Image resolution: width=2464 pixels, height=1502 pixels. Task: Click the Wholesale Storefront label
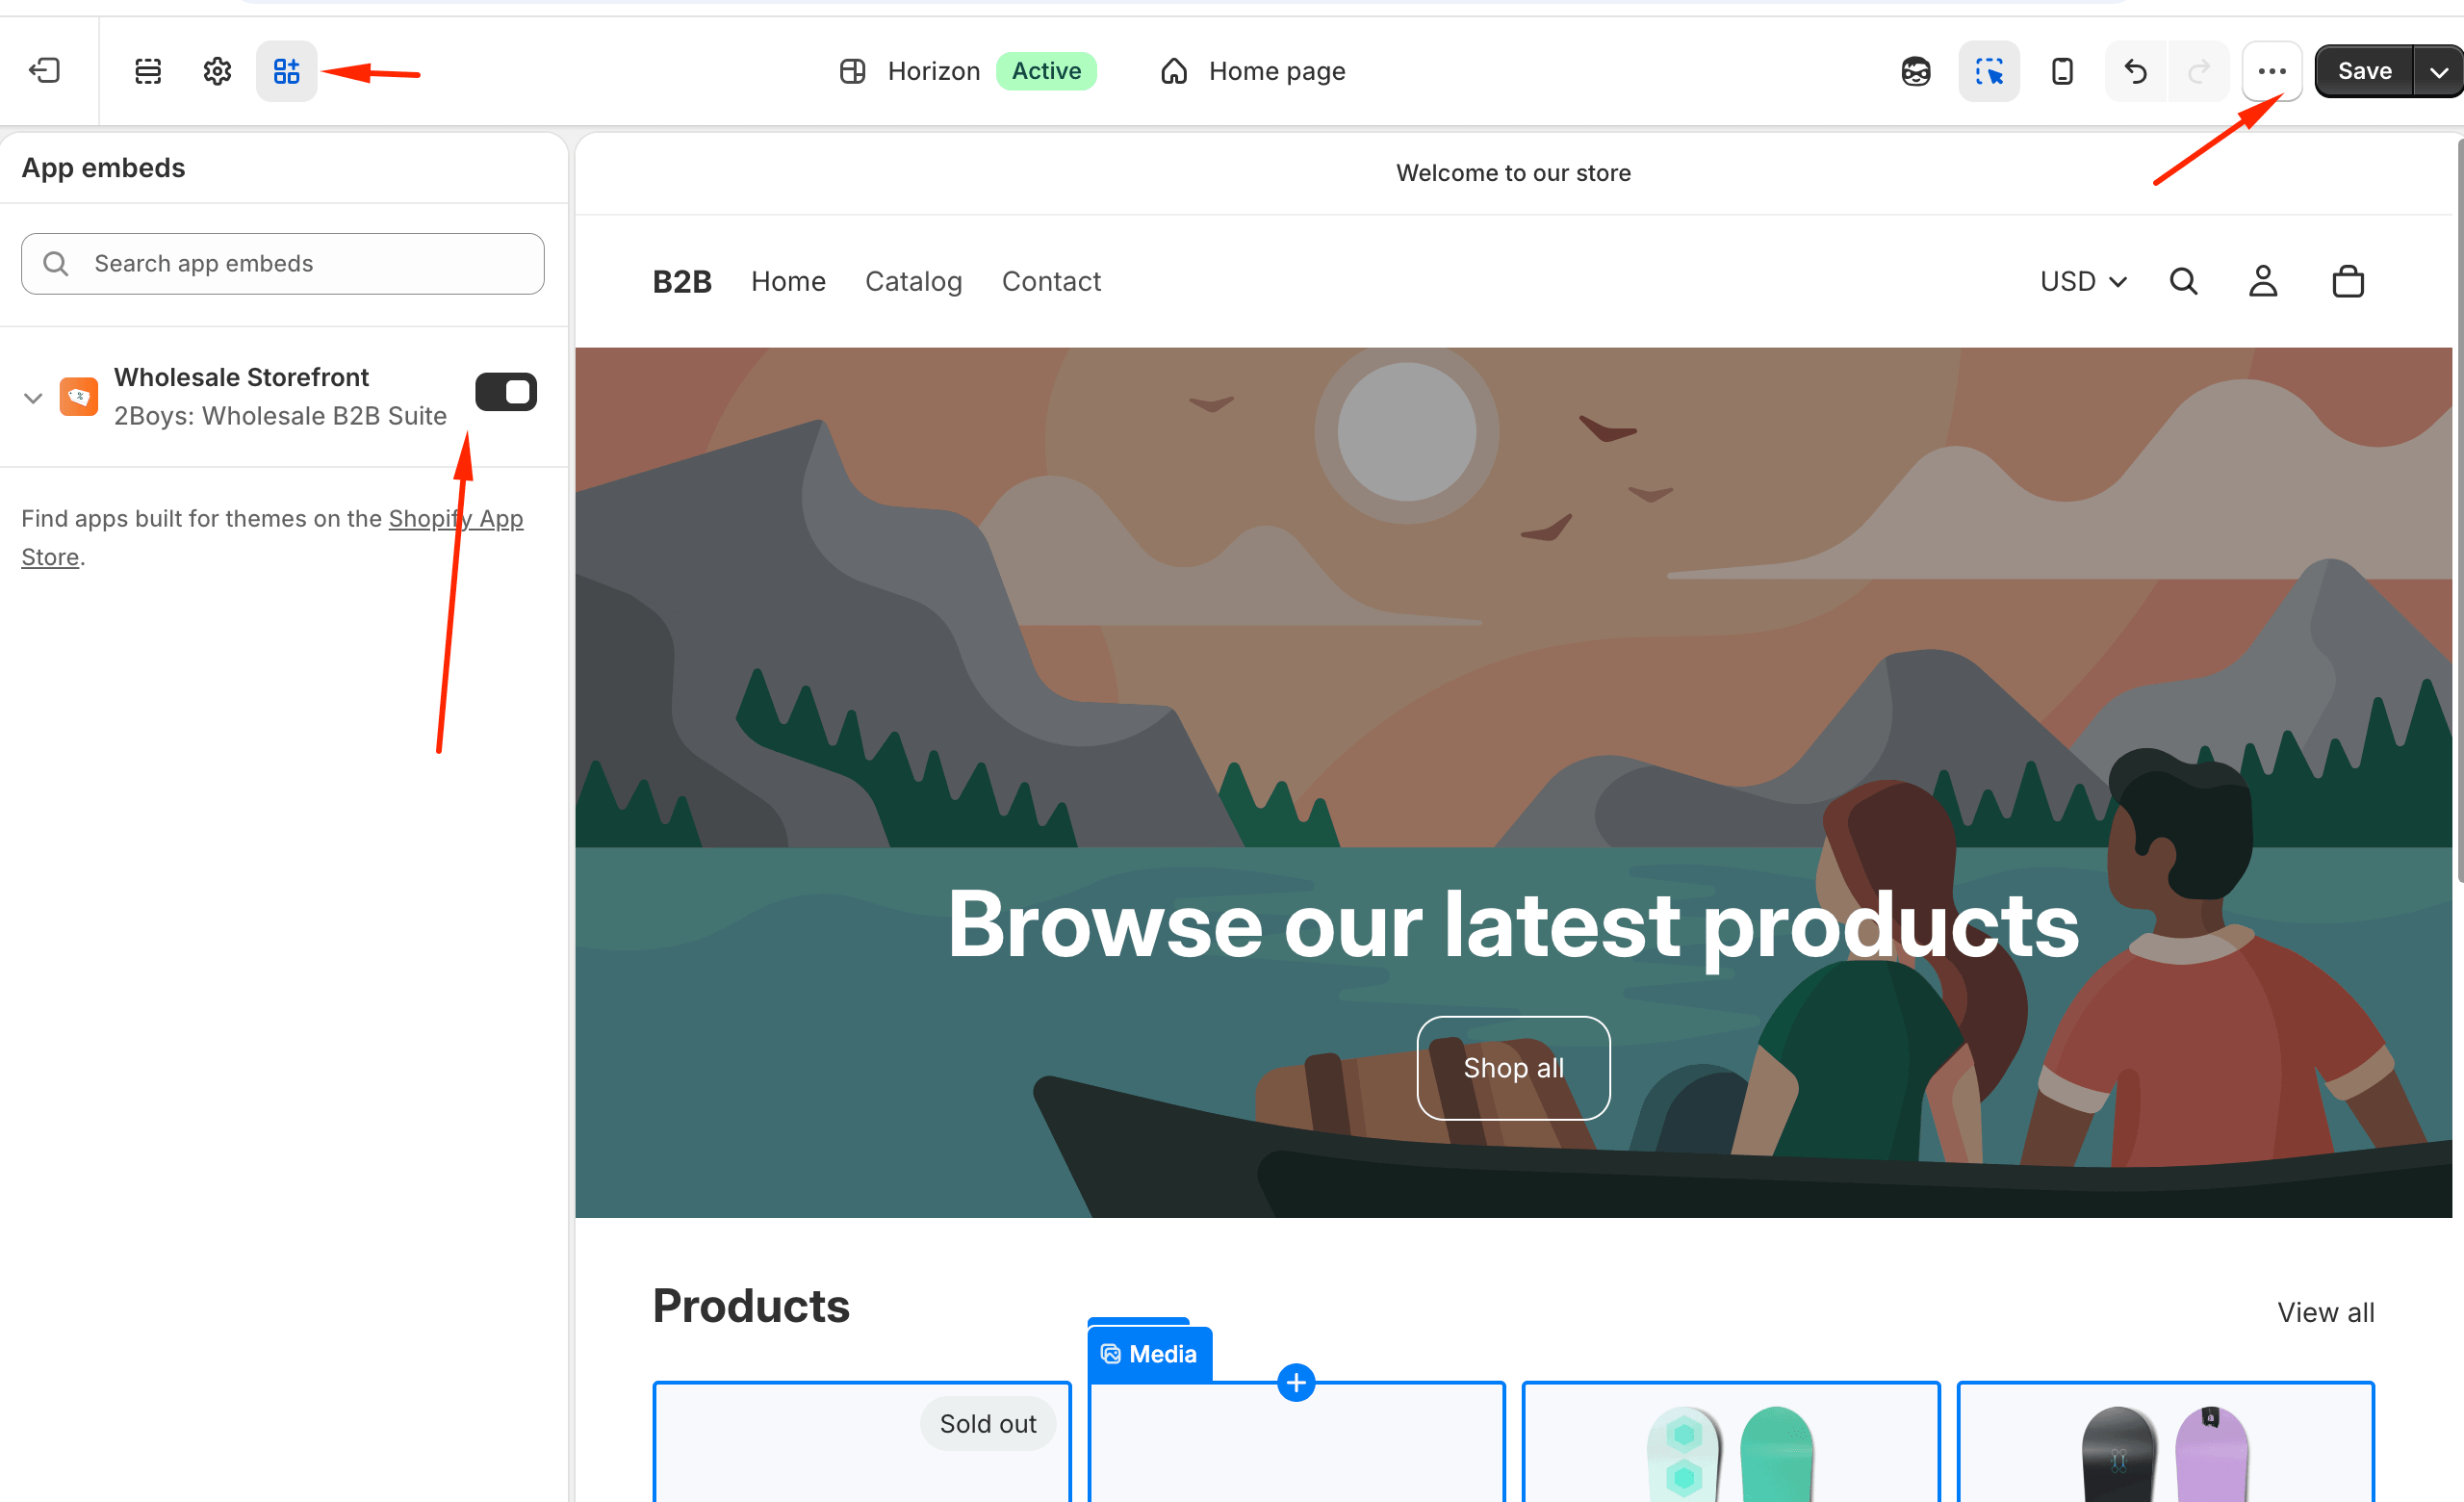(x=241, y=377)
